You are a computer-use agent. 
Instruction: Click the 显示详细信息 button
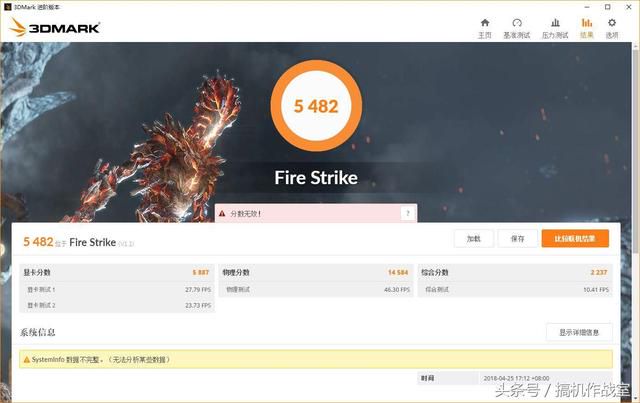click(x=579, y=332)
